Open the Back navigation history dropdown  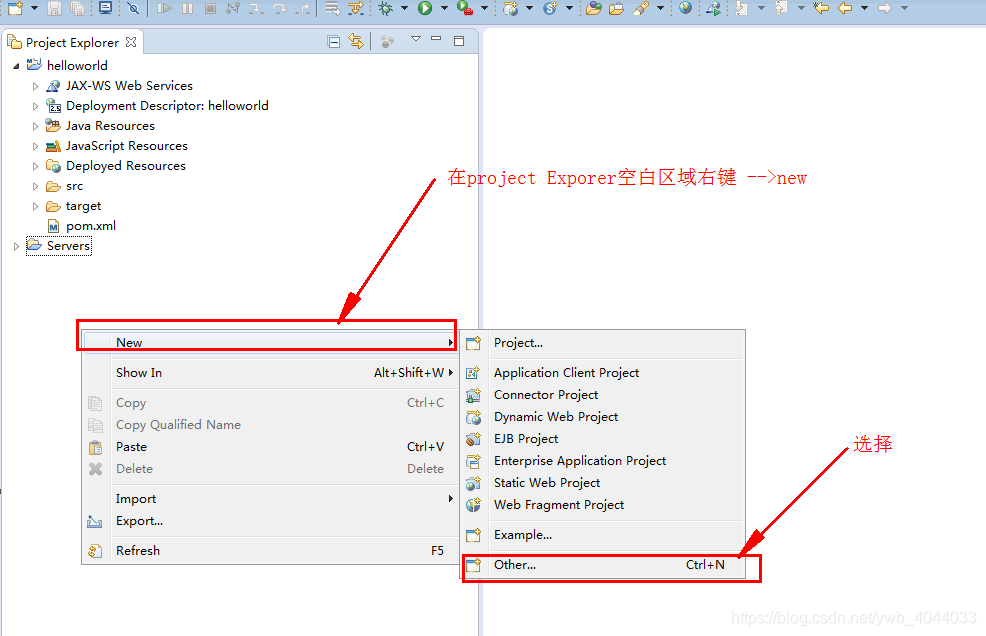coord(865,8)
